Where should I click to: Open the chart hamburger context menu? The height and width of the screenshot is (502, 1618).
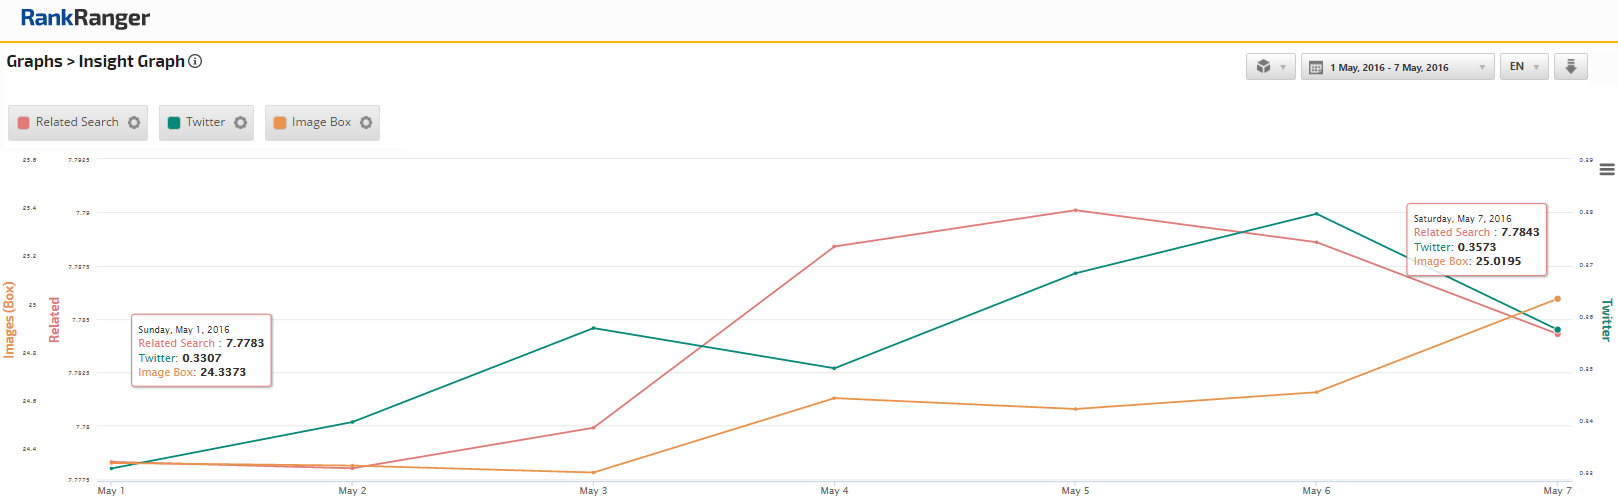[1607, 170]
